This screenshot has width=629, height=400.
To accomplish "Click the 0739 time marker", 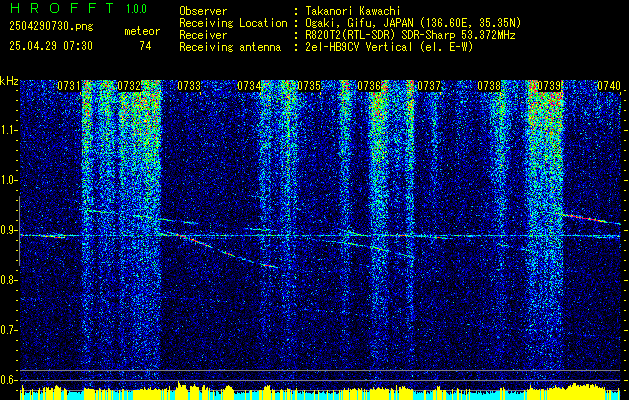I will point(549,86).
